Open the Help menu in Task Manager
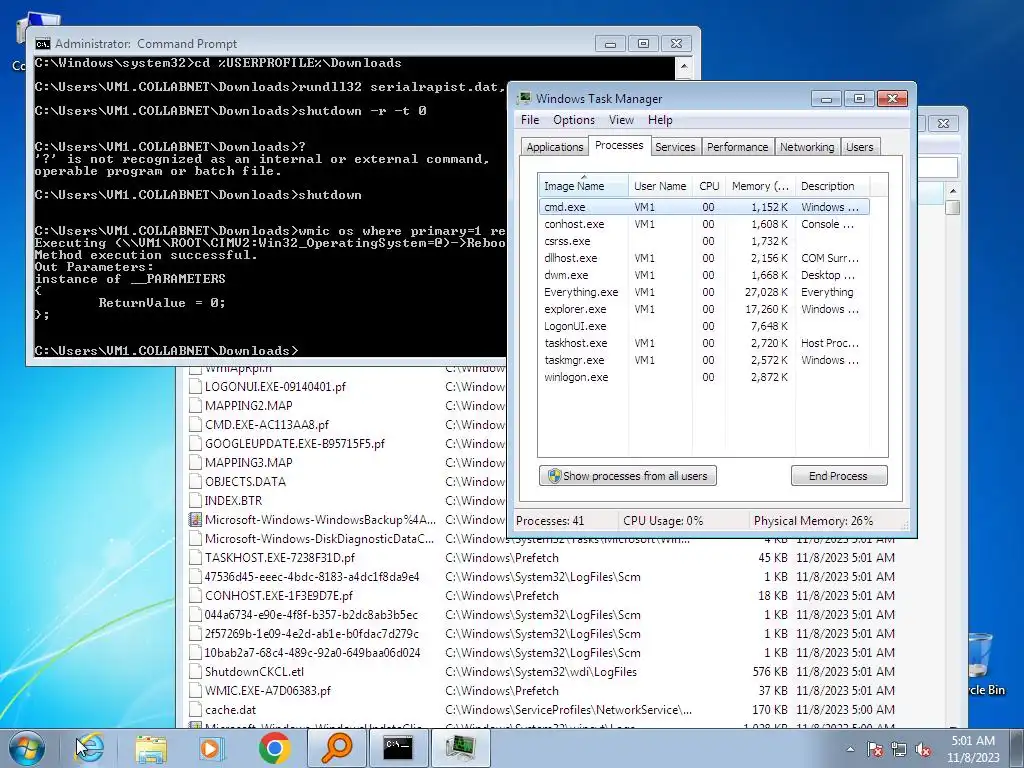Image resolution: width=1024 pixels, height=768 pixels. [660, 120]
